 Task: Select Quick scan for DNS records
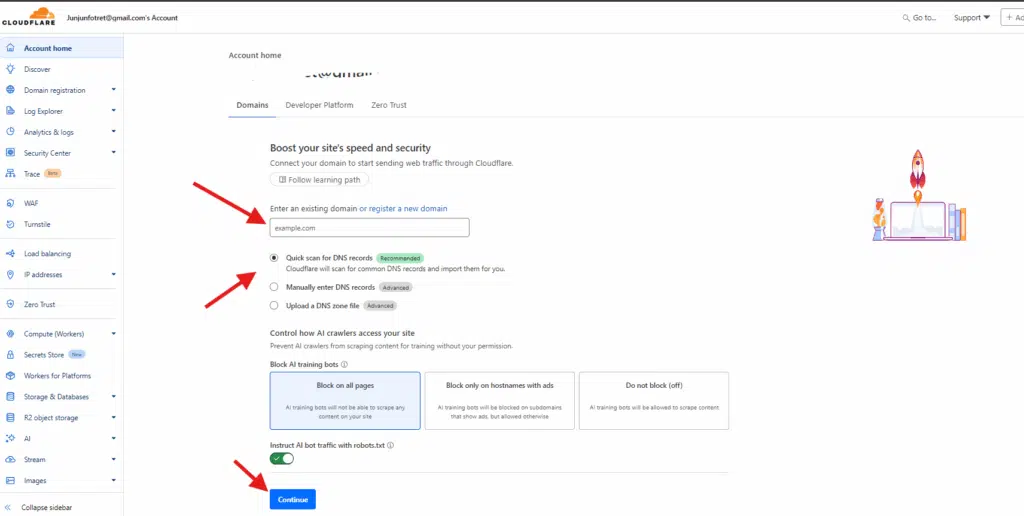(x=274, y=258)
